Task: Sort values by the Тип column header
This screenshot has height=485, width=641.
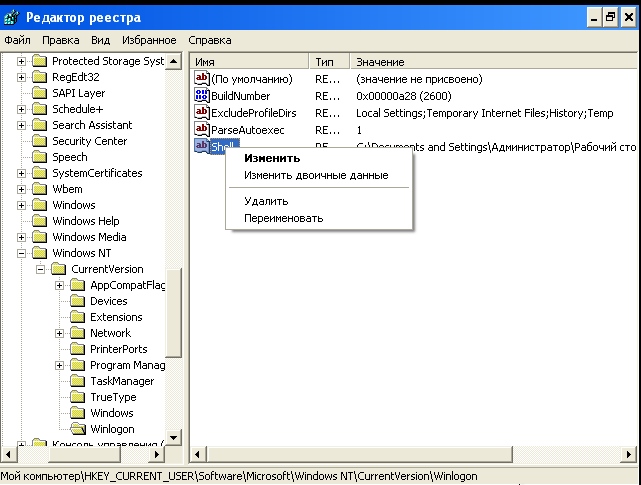Action: [x=329, y=62]
